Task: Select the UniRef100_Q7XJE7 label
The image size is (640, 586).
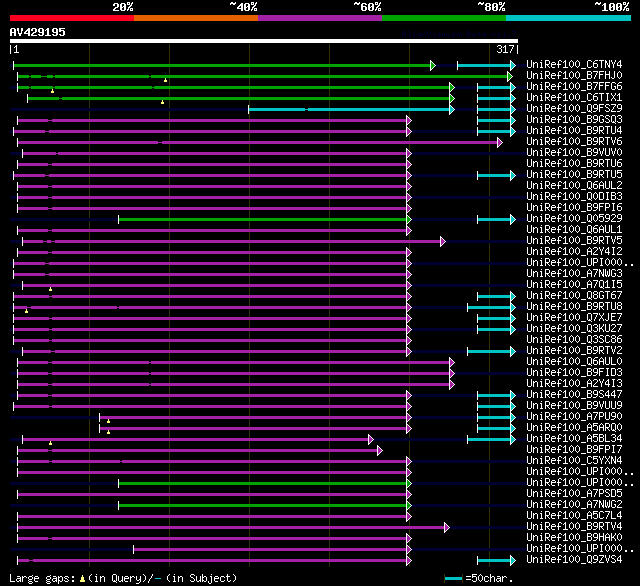Action: pos(574,318)
